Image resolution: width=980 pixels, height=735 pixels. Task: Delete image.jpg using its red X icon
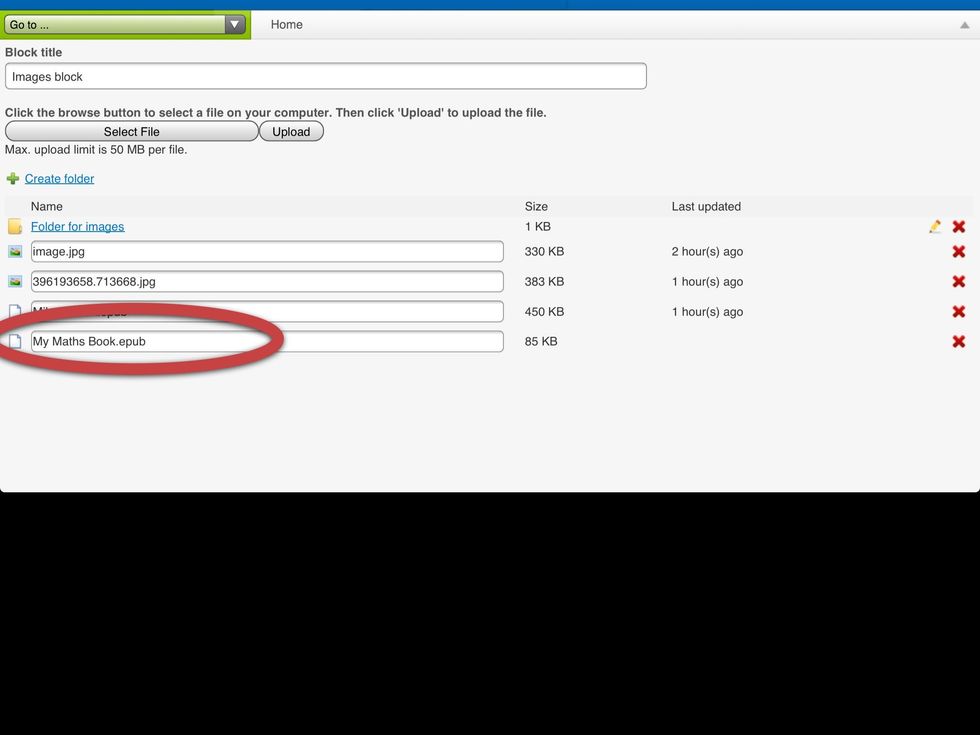959,251
